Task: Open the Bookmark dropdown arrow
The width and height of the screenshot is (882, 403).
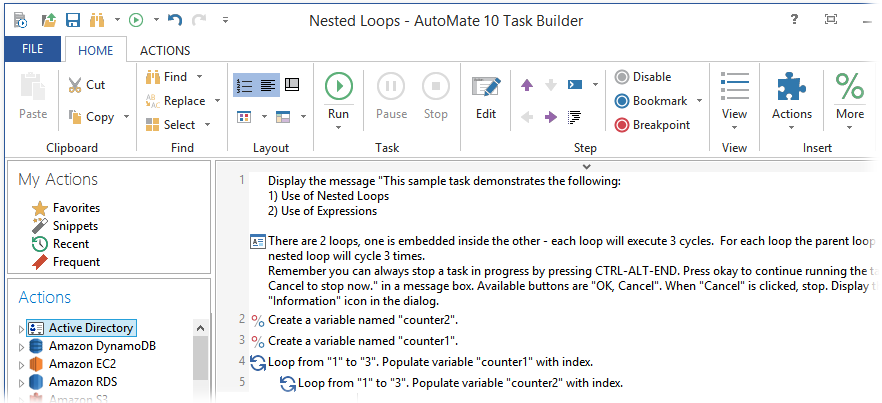Action: tap(699, 101)
